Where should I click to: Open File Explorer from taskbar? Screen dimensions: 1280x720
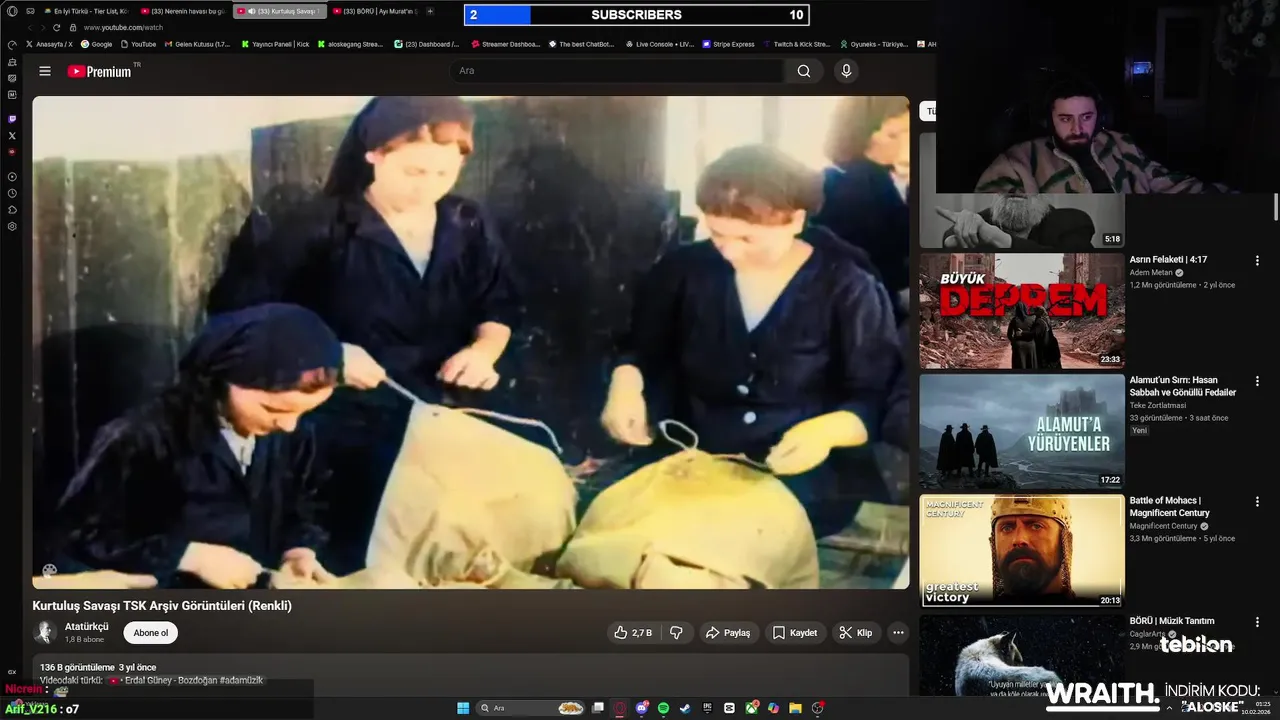[795, 708]
